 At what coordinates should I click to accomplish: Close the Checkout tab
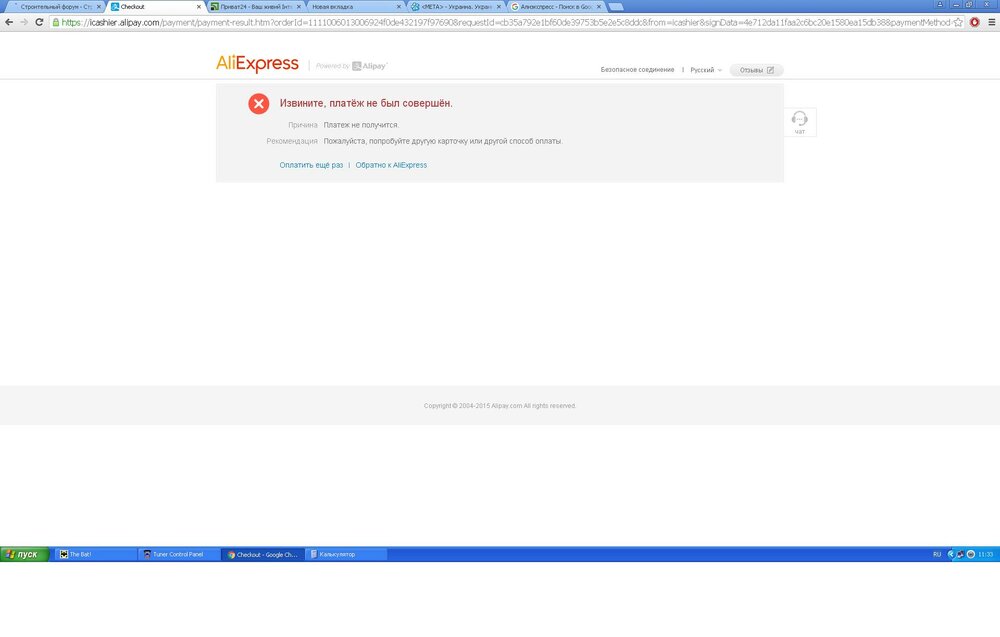pos(199,7)
